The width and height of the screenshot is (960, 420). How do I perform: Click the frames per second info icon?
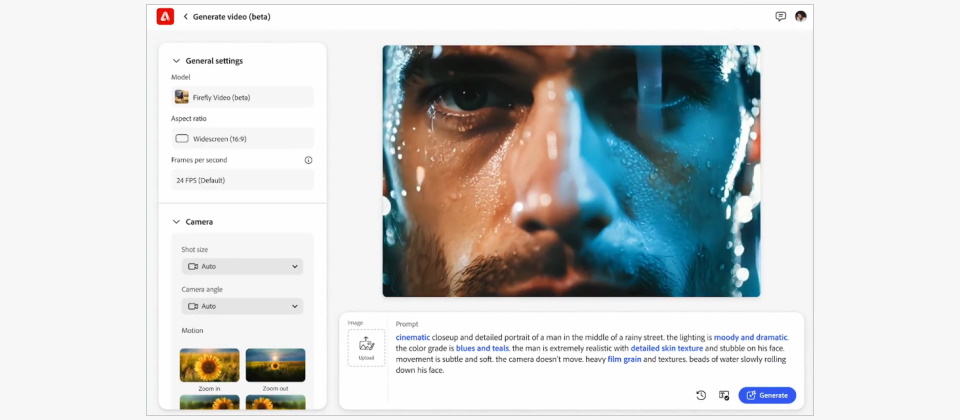308,160
